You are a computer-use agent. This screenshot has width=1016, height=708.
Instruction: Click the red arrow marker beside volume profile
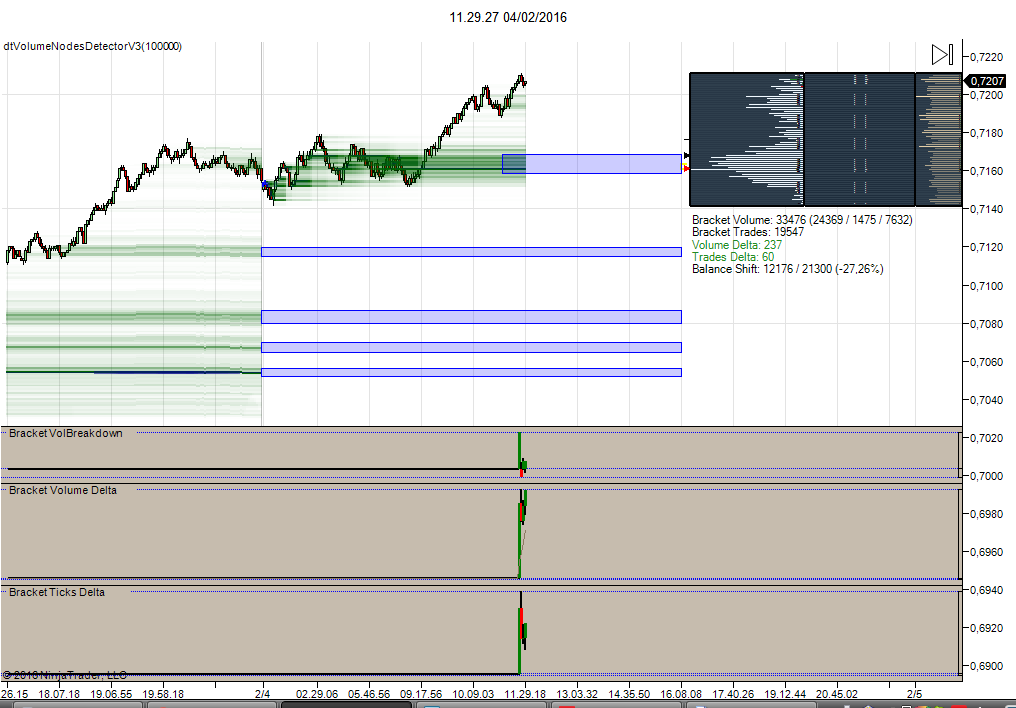pos(687,168)
